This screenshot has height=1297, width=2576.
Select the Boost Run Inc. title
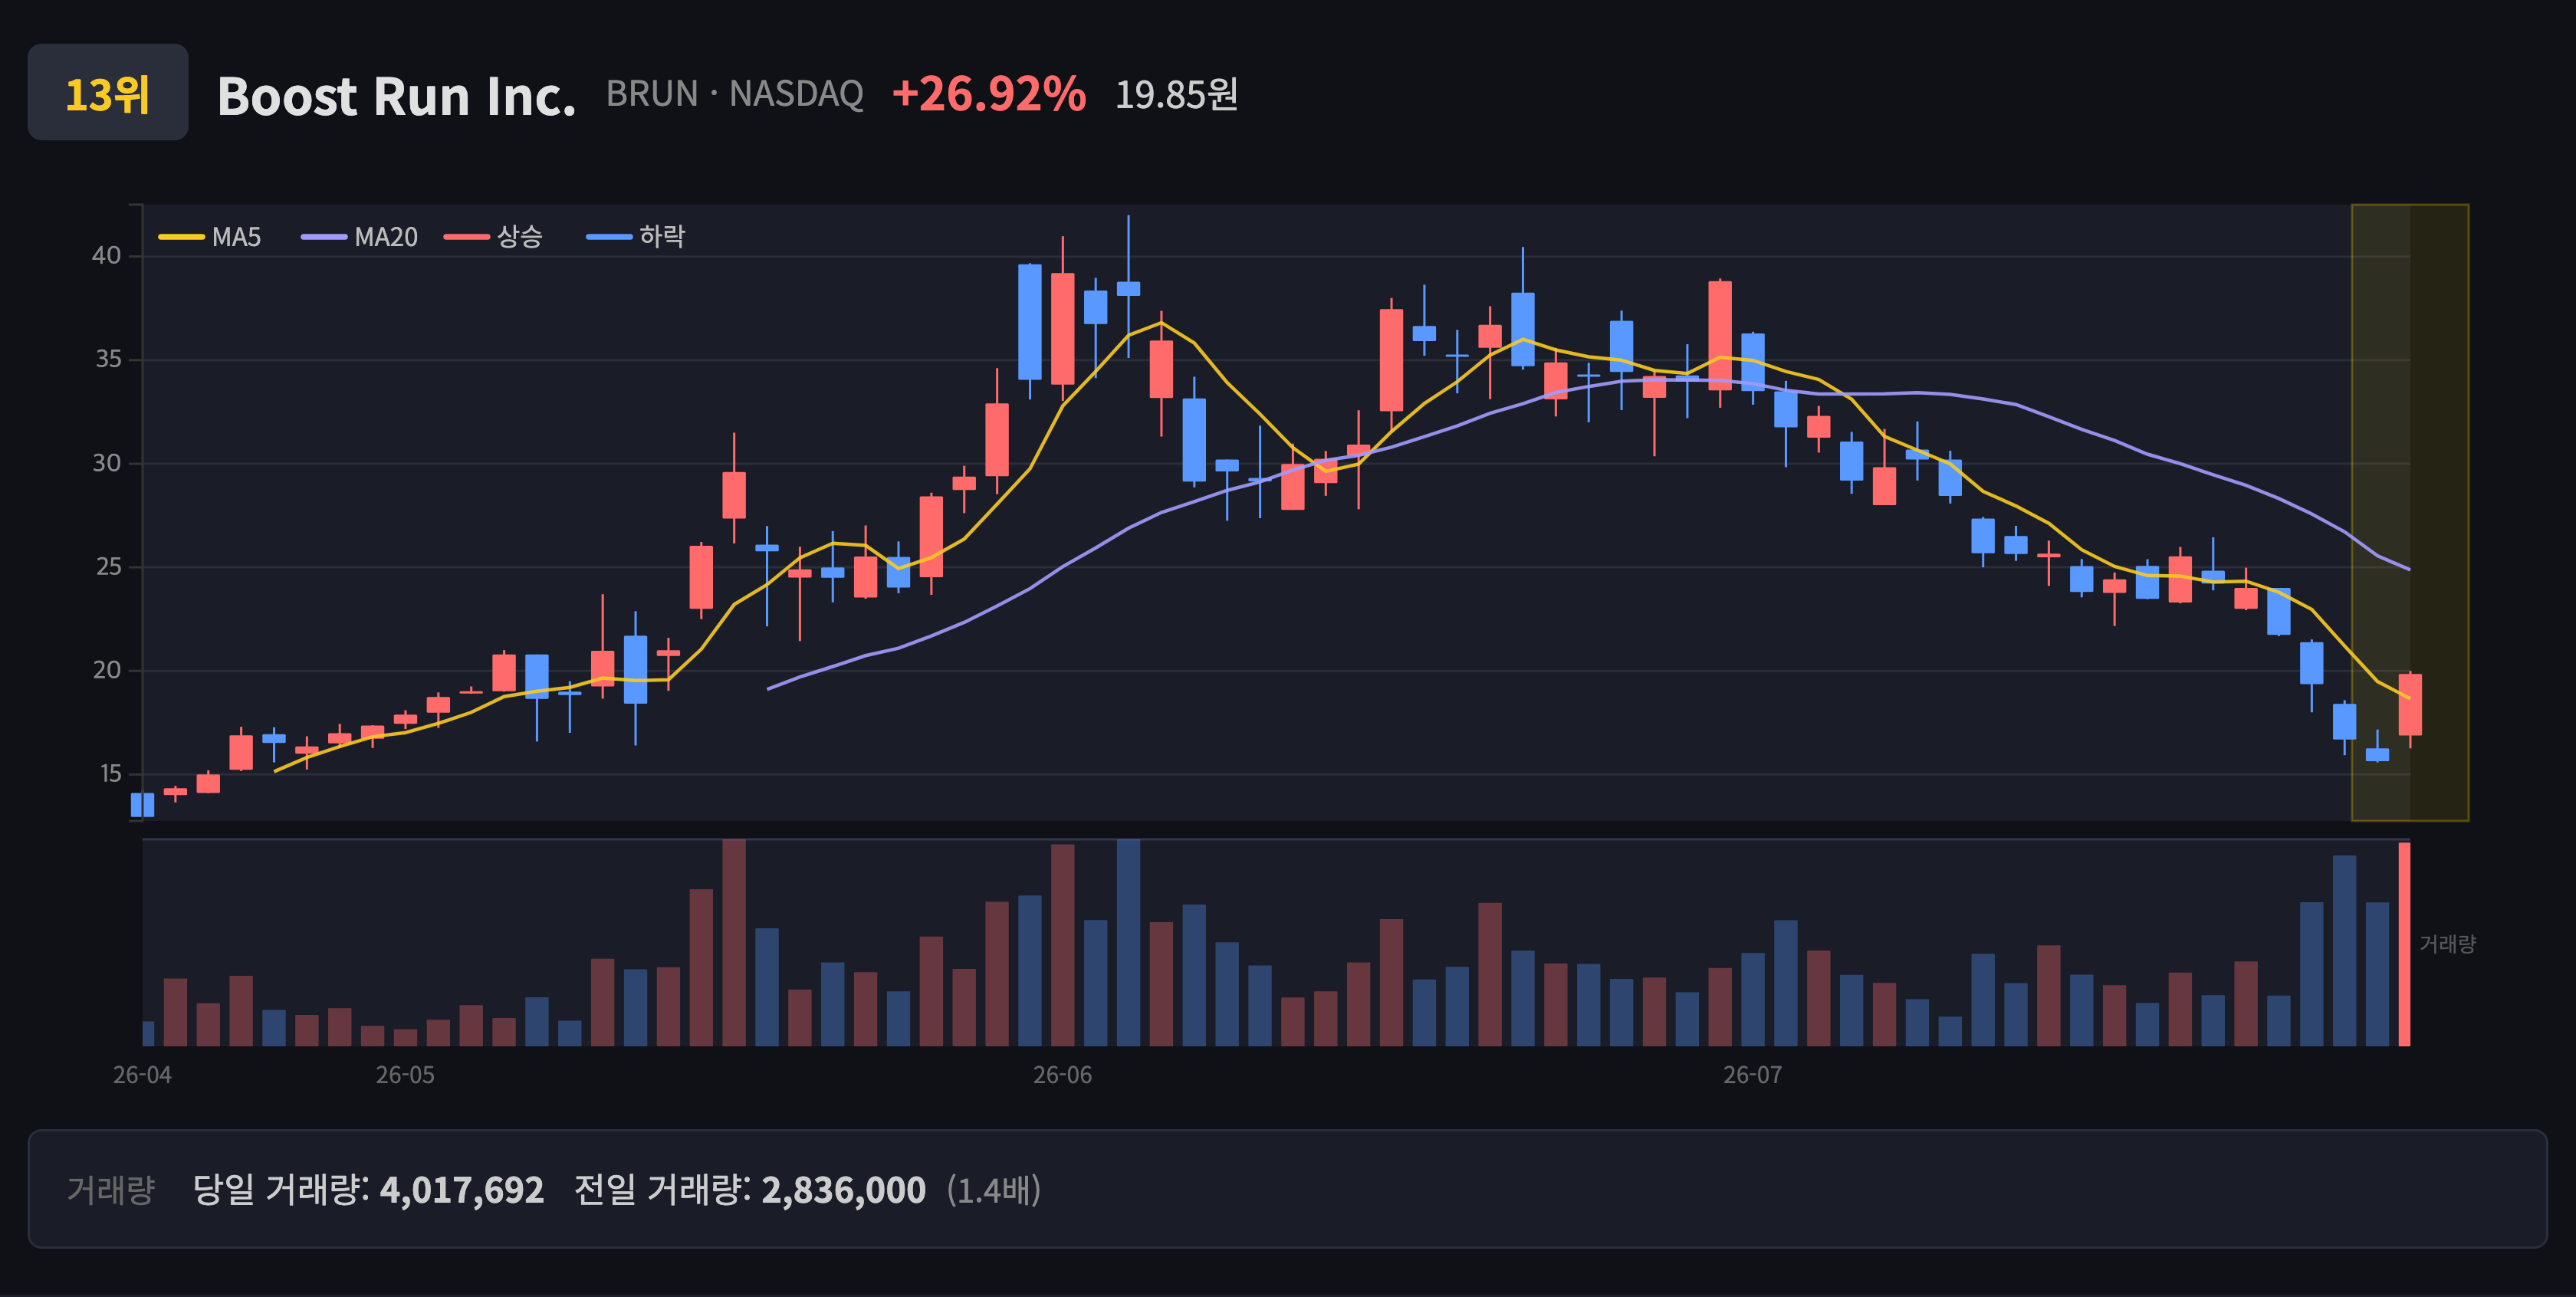[x=396, y=96]
